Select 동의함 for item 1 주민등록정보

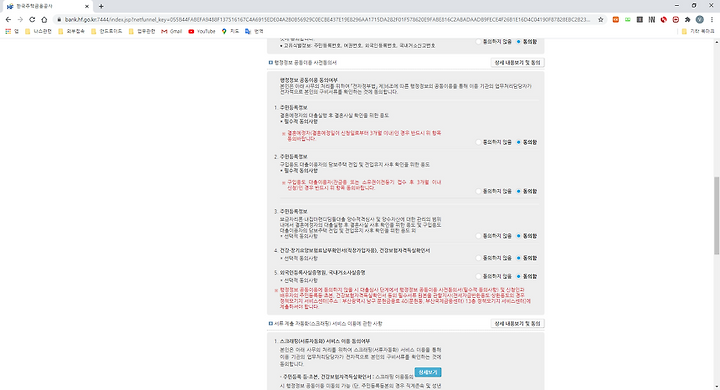(x=518, y=142)
